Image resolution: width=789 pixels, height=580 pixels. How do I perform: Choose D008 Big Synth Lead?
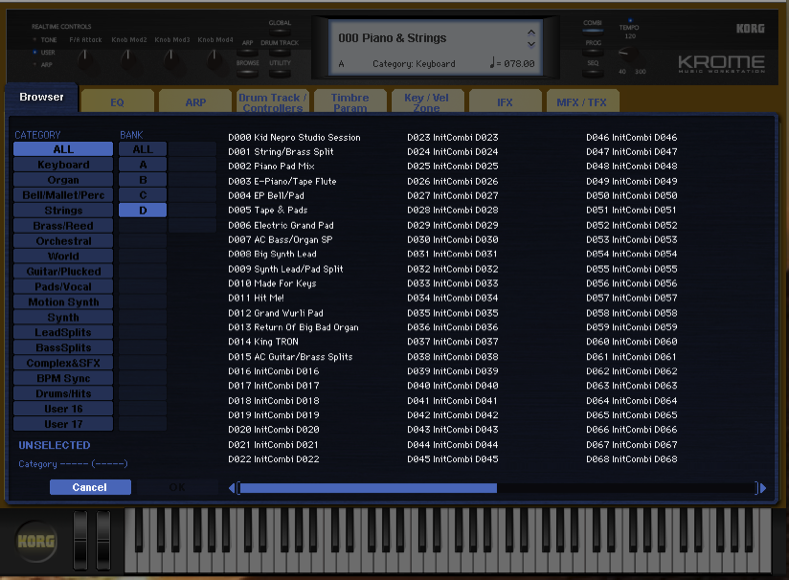(x=272, y=254)
